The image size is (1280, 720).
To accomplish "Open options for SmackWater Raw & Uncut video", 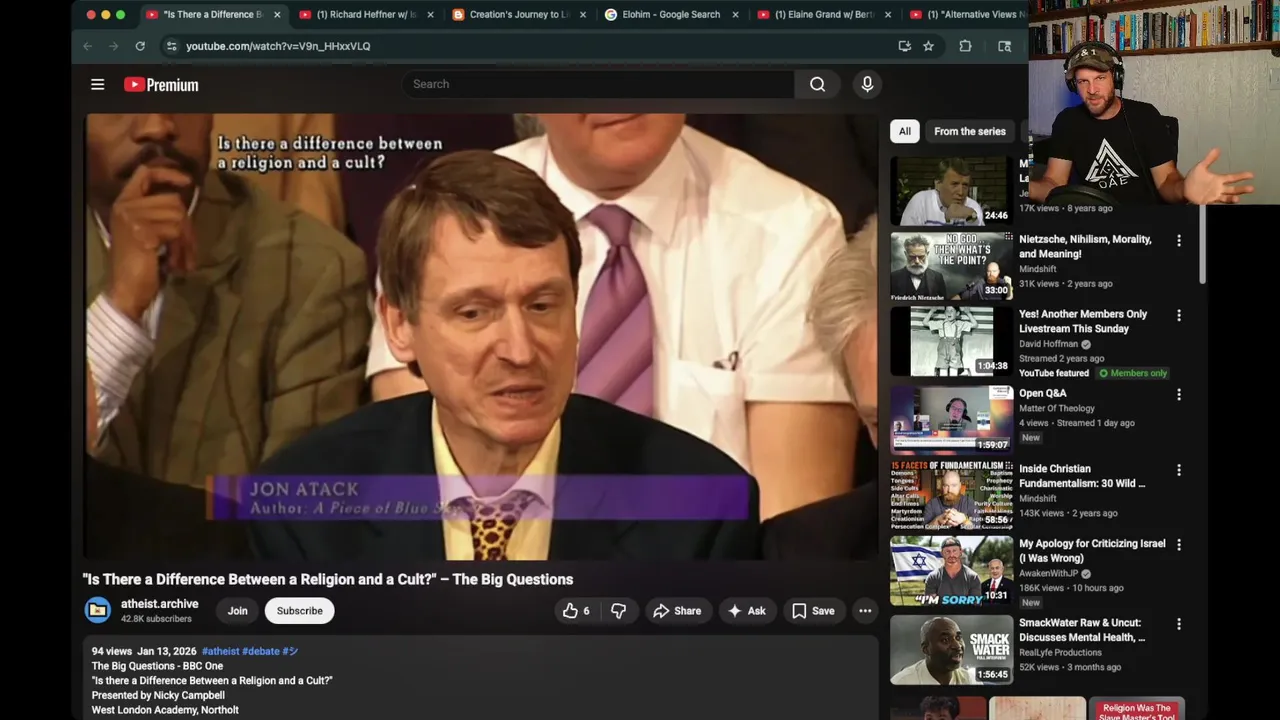I will click(1178, 624).
